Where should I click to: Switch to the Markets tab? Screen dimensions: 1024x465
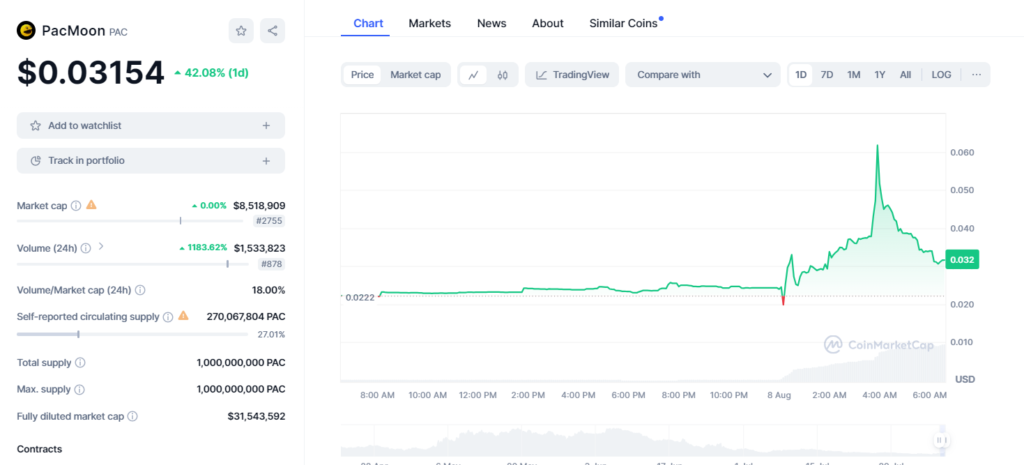tap(430, 23)
